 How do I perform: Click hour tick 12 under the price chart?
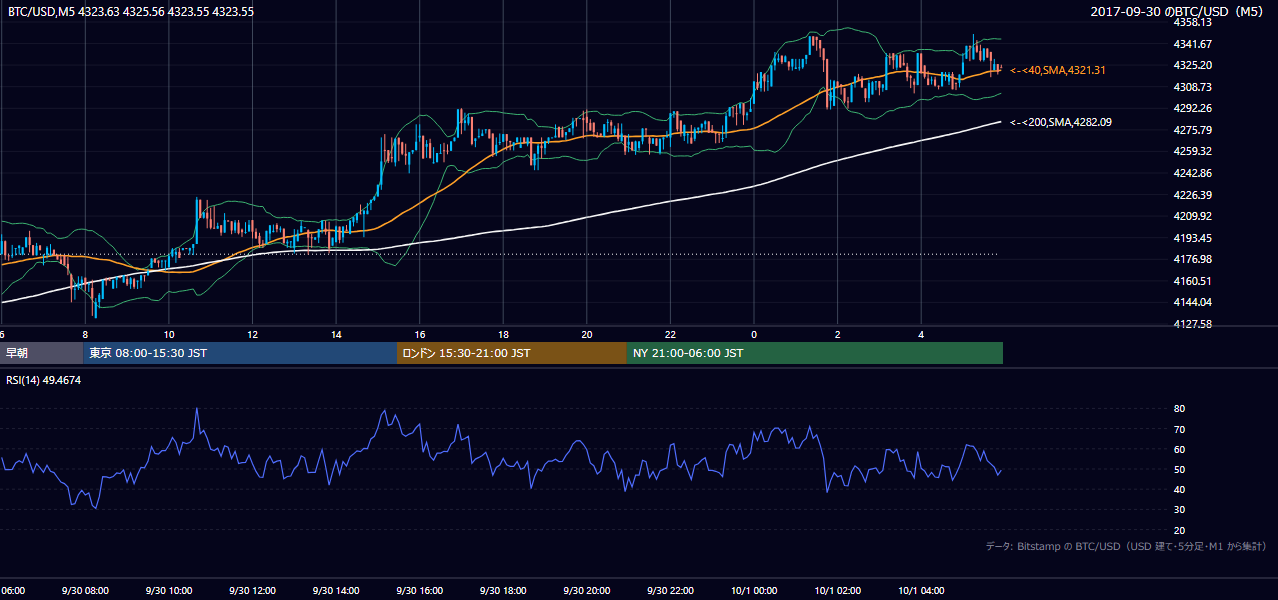coord(252,335)
